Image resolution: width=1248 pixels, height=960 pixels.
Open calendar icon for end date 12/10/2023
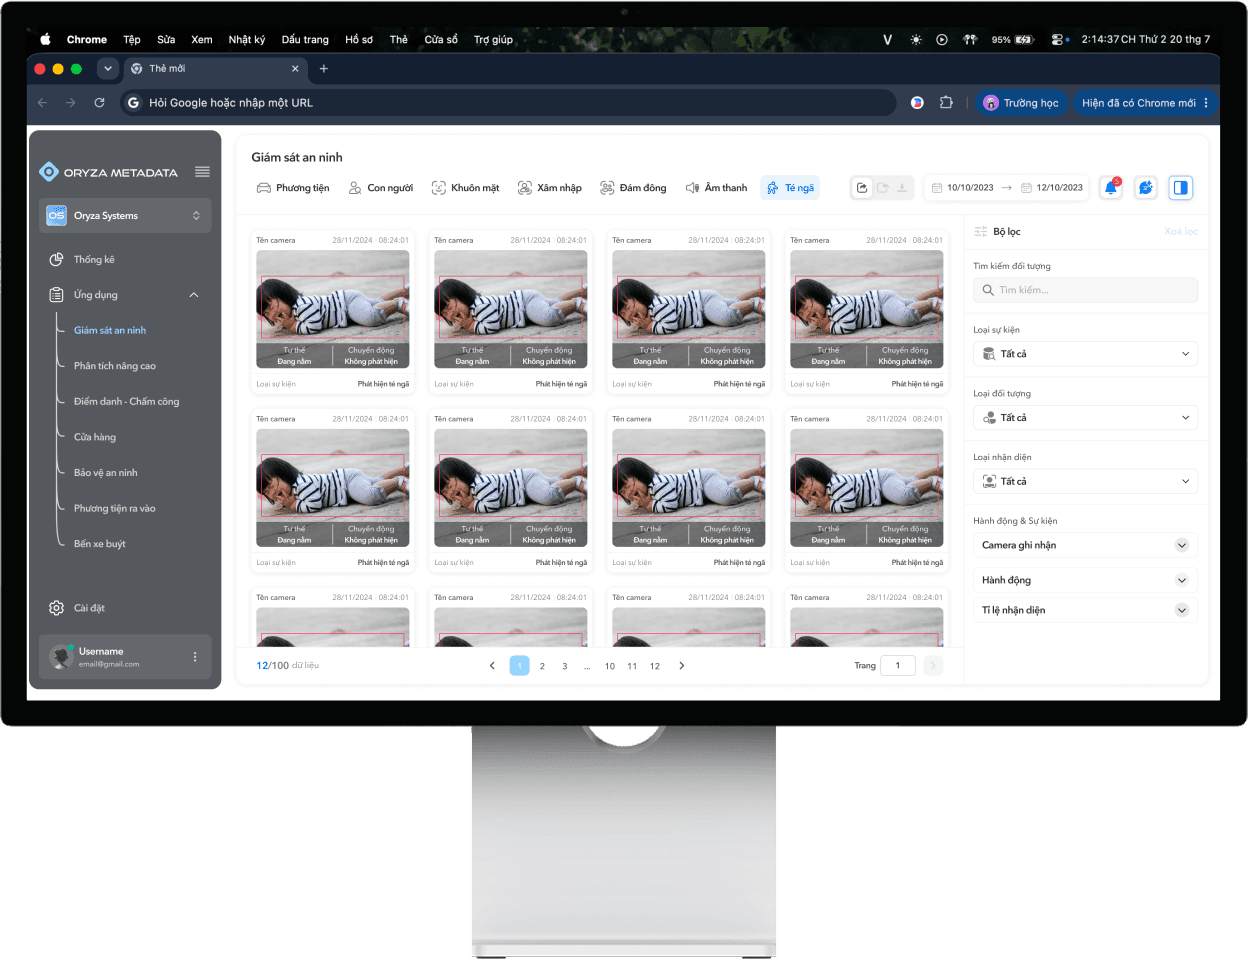[x=1026, y=188]
